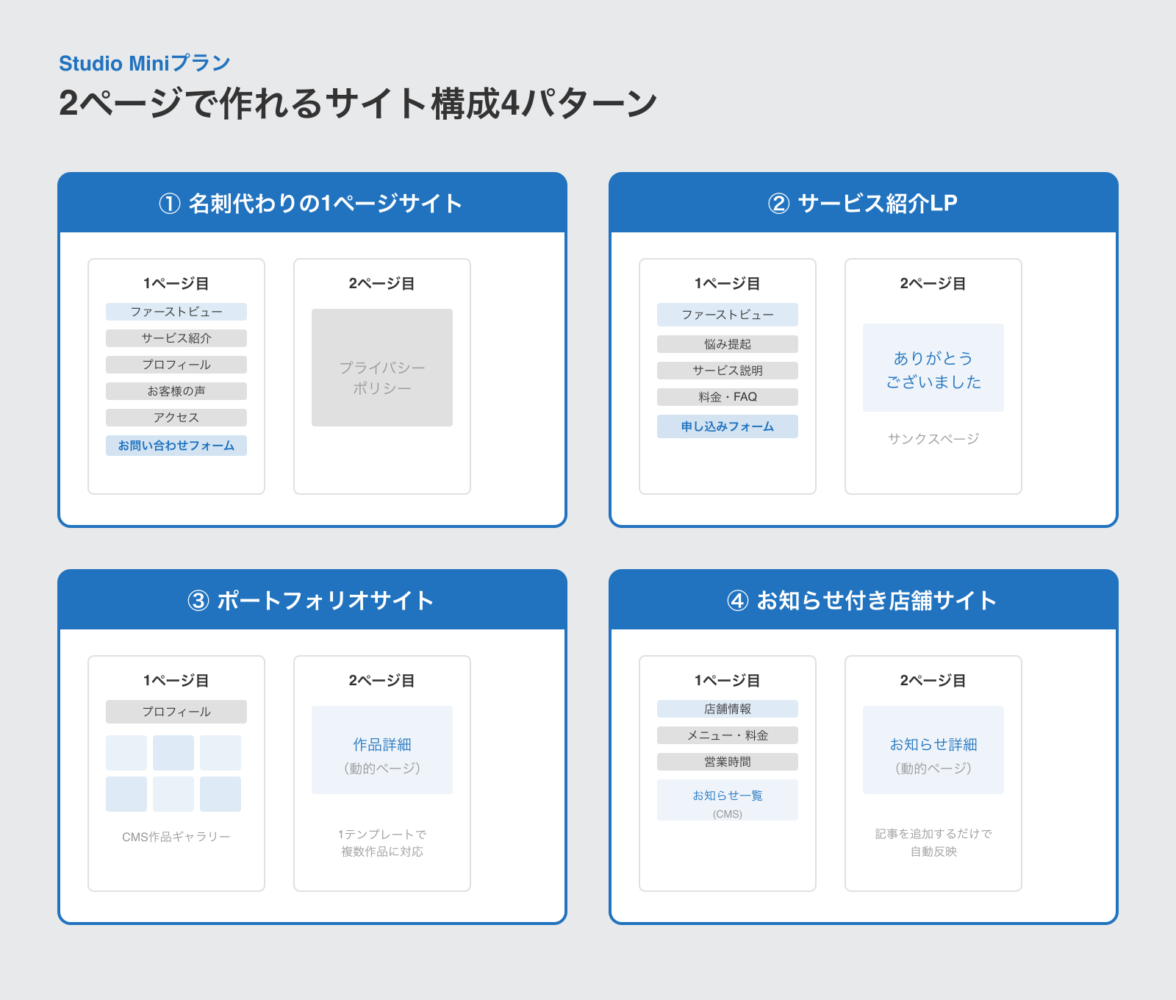Toggle the 営業時間 block in pattern ④
The height and width of the screenshot is (1000, 1176).
(x=727, y=761)
